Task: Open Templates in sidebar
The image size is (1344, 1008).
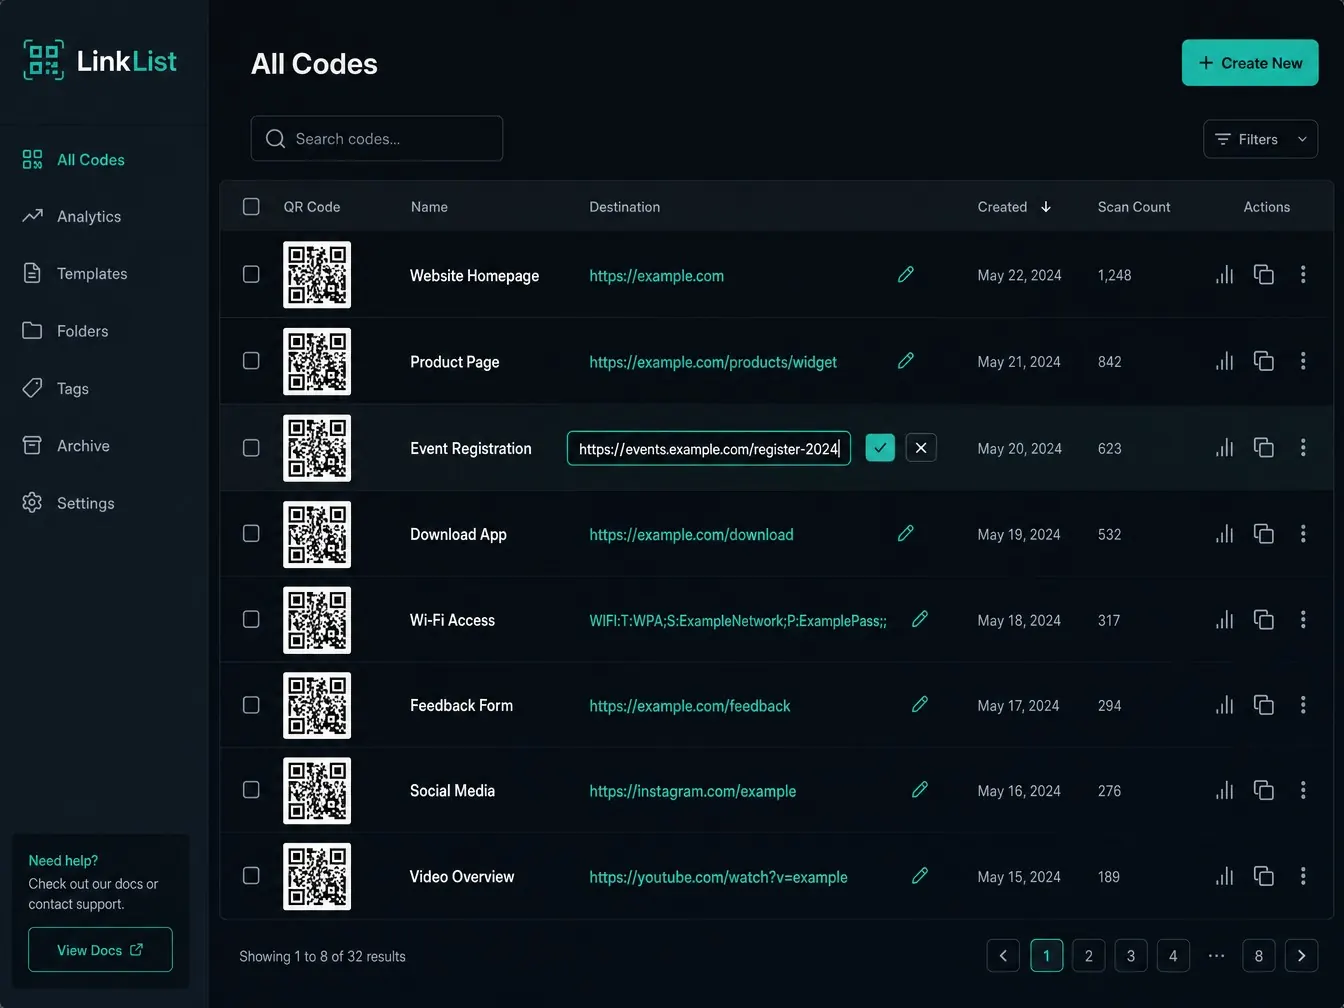Action: point(75,273)
